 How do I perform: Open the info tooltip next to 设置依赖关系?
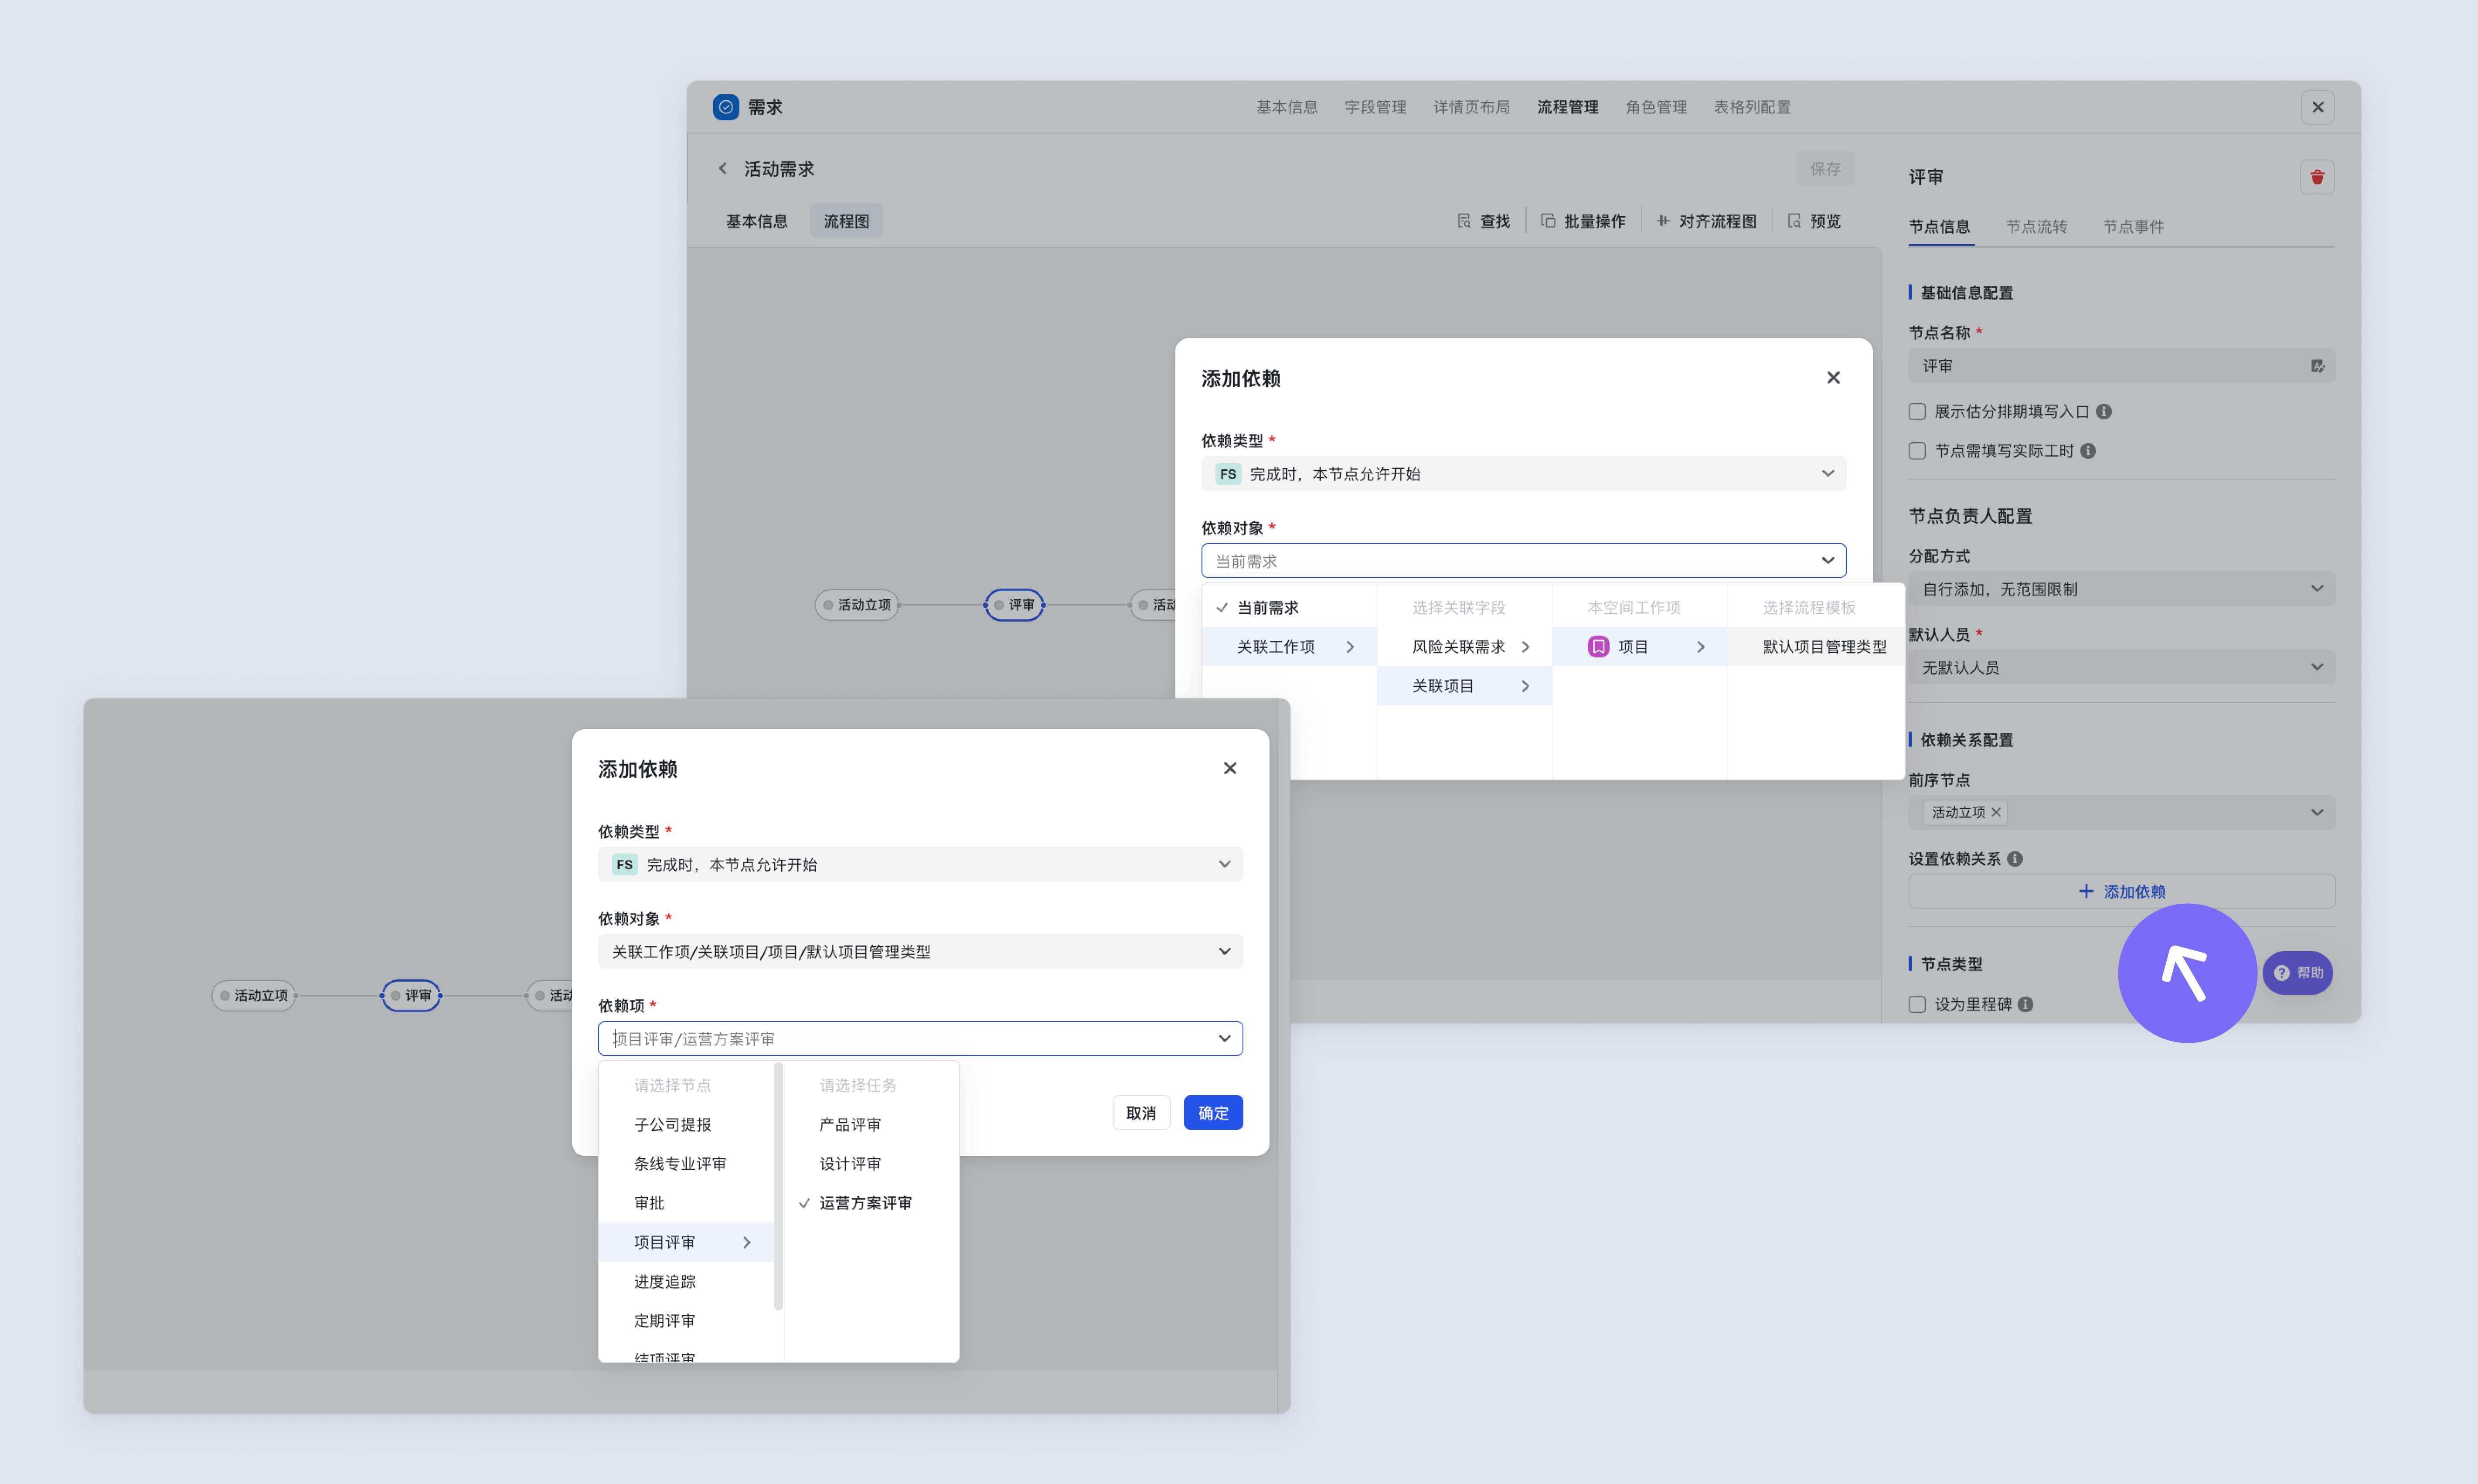click(2015, 859)
